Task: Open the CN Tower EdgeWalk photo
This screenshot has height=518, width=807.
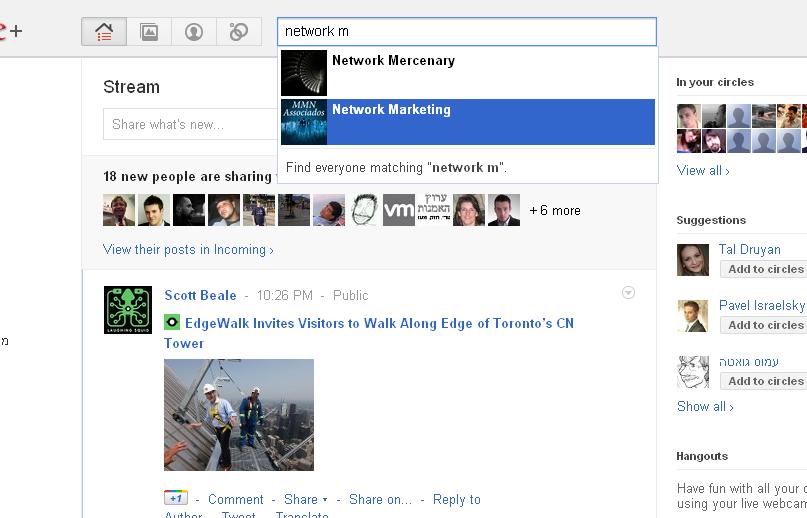Action: tap(239, 415)
